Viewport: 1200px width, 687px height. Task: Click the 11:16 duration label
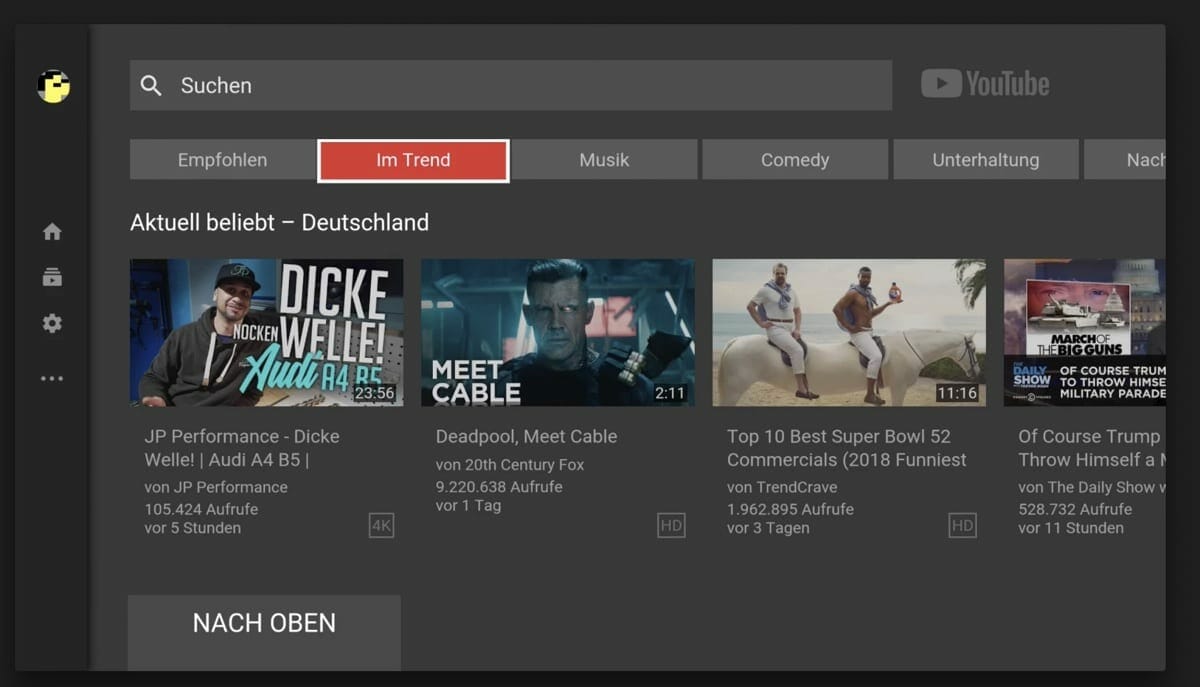click(956, 393)
